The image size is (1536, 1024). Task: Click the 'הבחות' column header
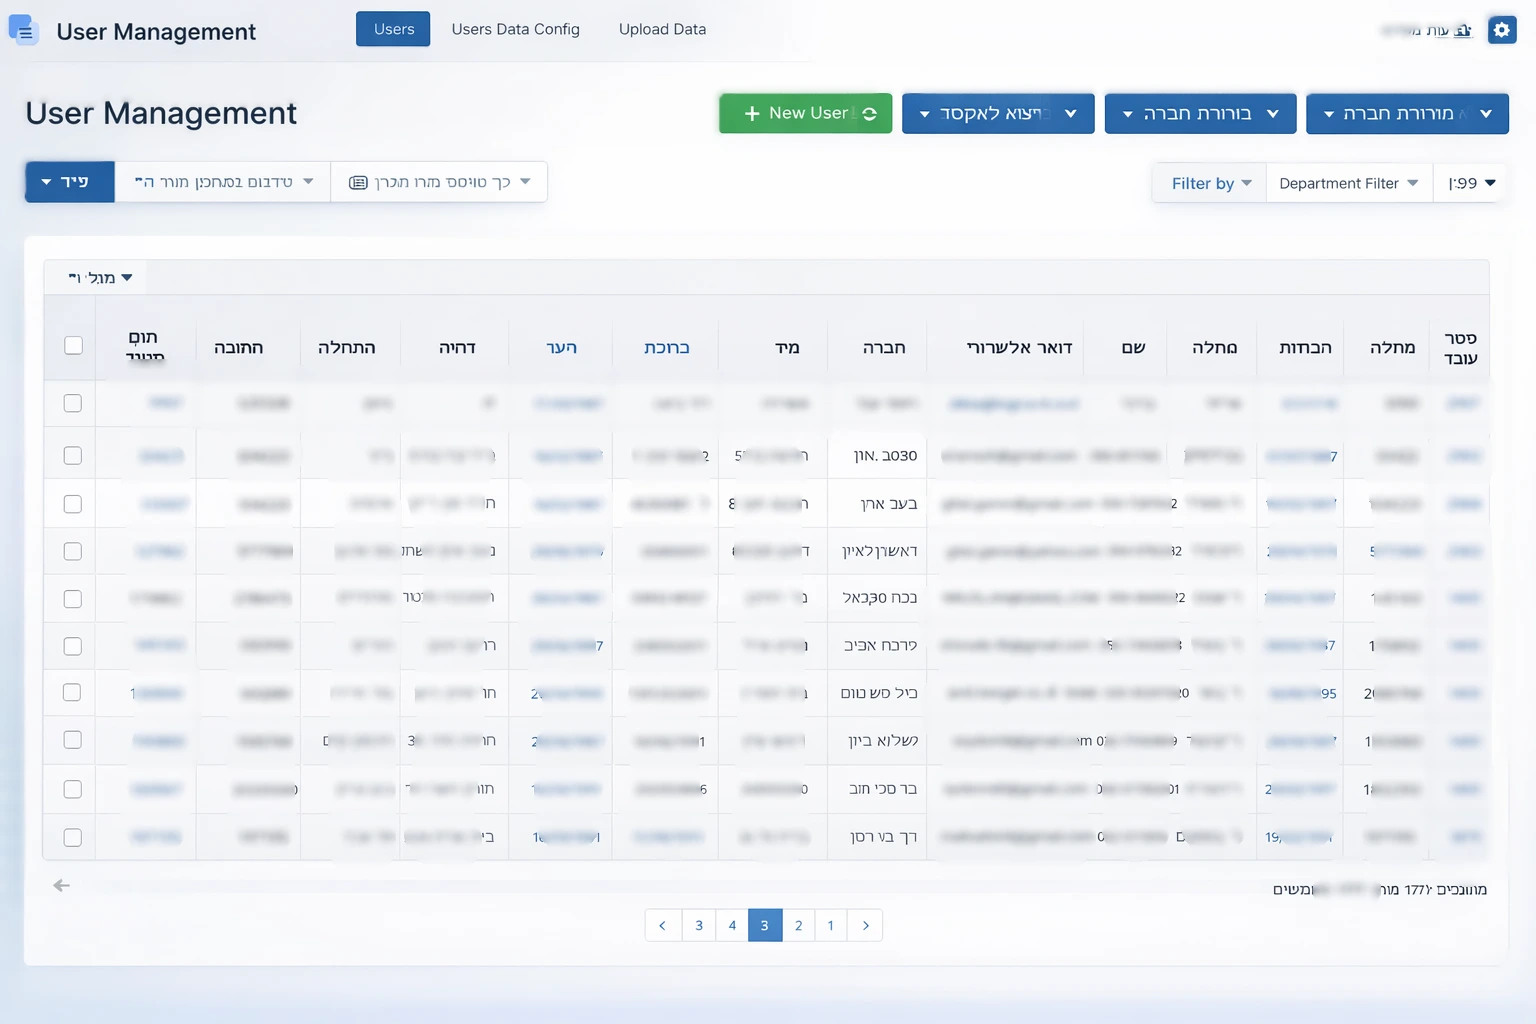click(x=1305, y=347)
